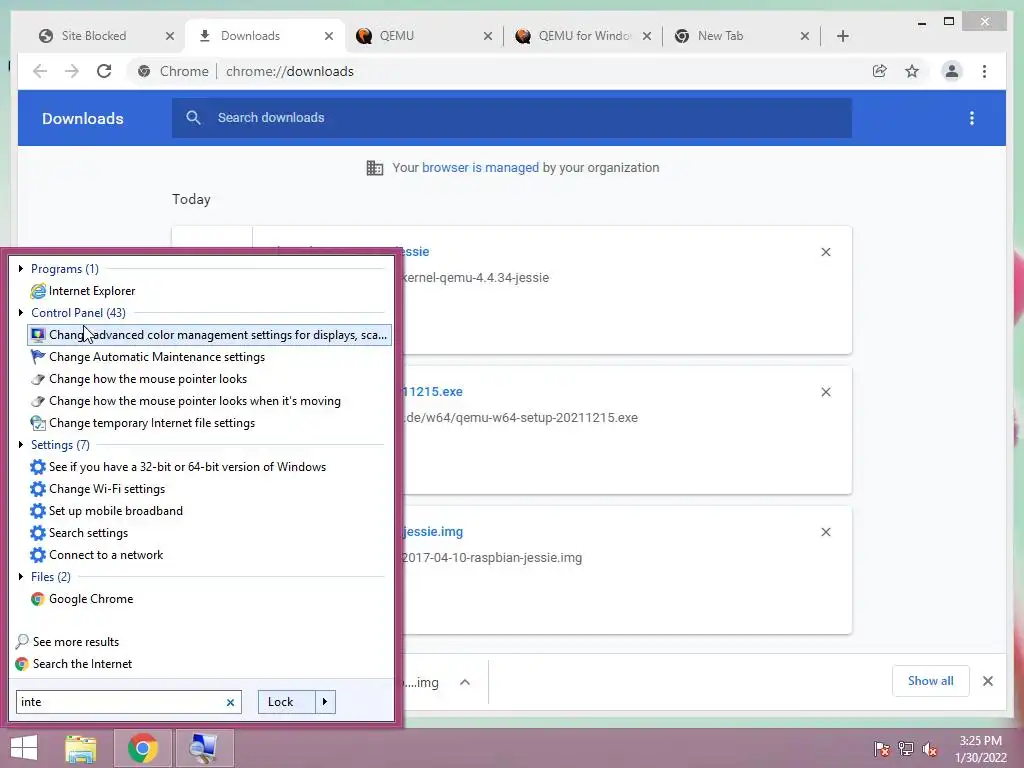Viewport: 1024px width, 768px height.
Task: Collapse the Files (2) group
Action: (21, 577)
